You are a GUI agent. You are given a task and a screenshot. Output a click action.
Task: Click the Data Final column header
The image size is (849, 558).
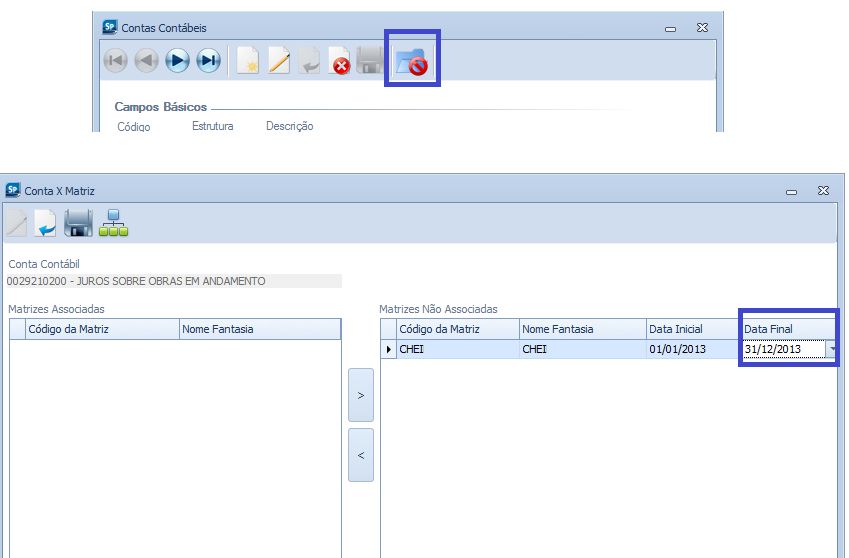coord(788,329)
